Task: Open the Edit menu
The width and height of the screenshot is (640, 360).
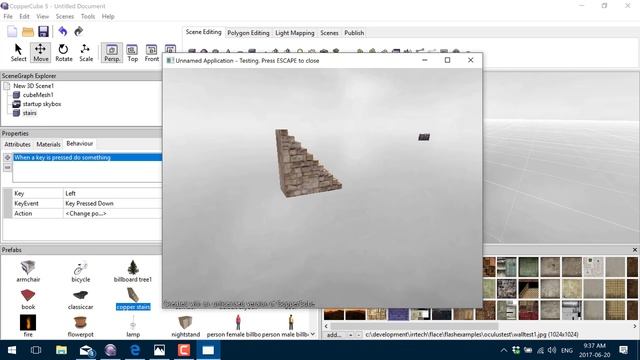Action: coord(24,16)
